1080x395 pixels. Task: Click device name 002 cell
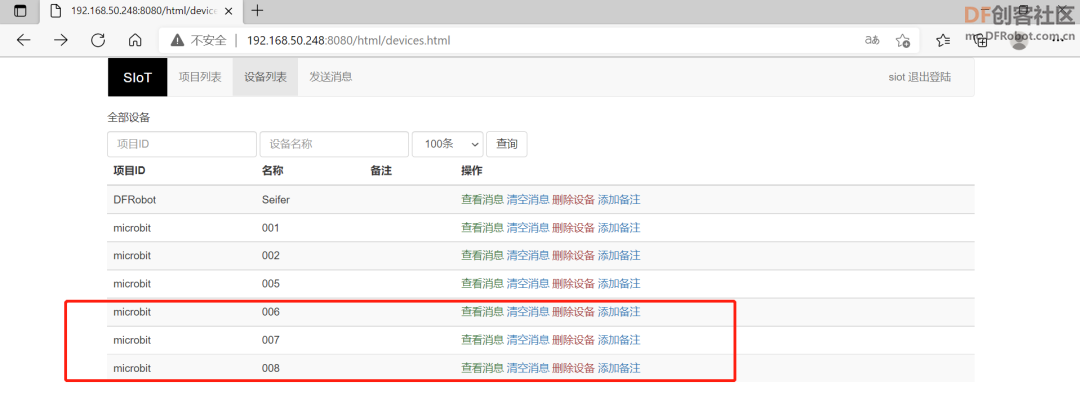coord(271,256)
